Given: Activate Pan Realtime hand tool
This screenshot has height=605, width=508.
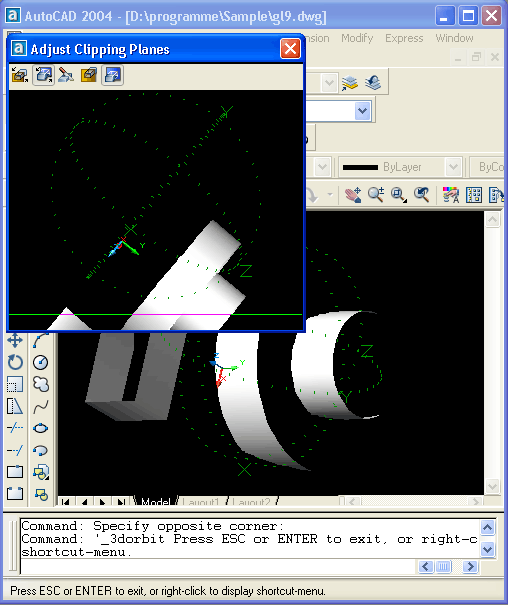Looking at the screenshot, I should 353,194.
